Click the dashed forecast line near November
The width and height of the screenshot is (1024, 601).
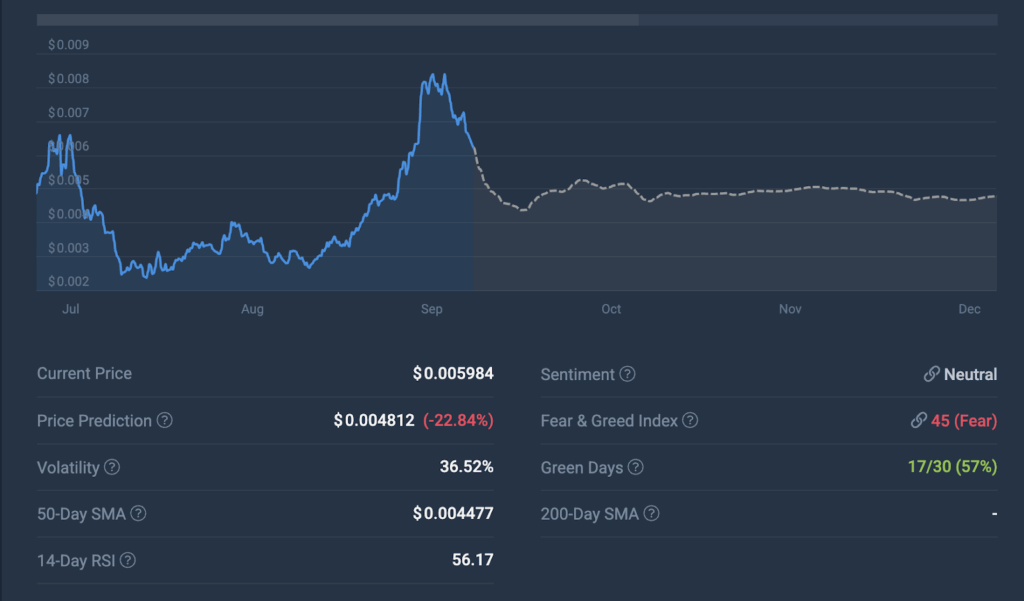(790, 190)
